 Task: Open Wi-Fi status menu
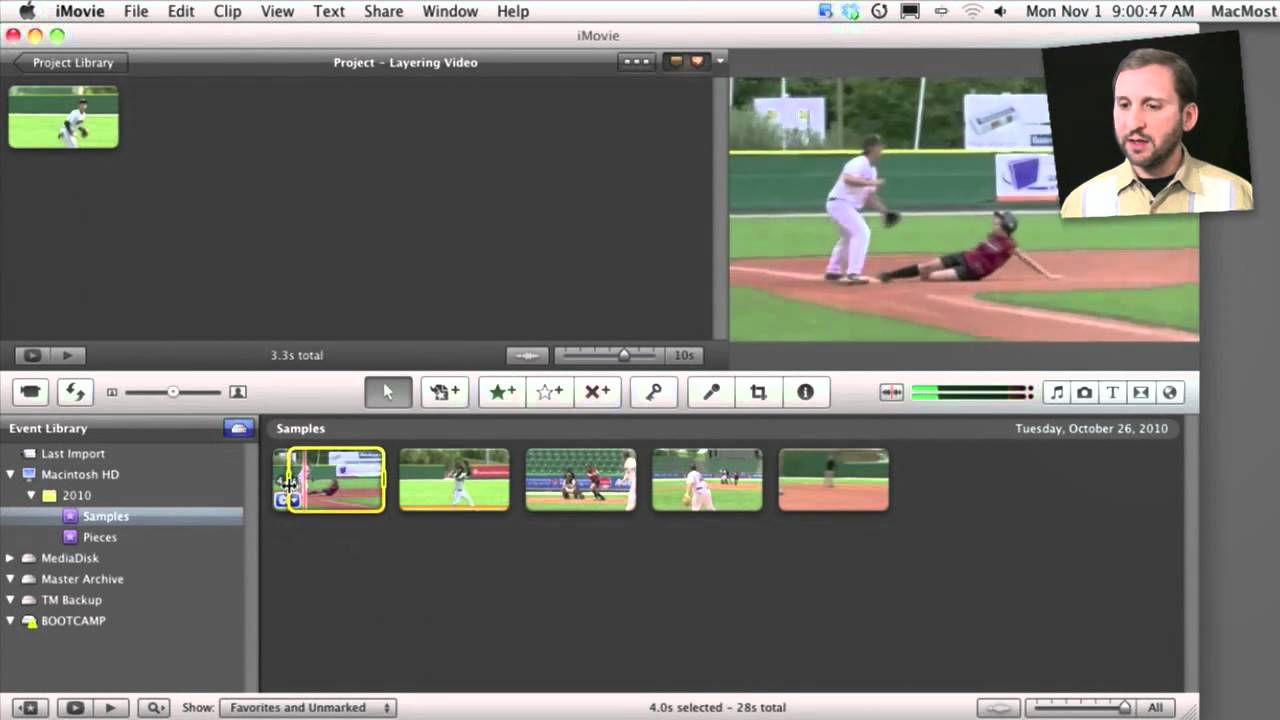(972, 11)
